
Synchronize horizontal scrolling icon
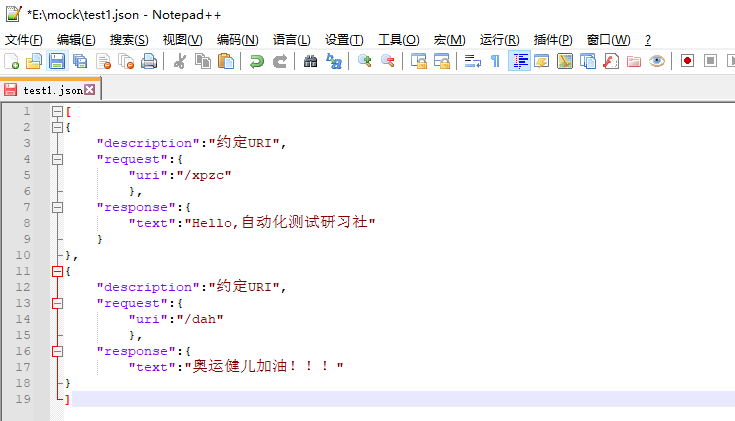point(442,61)
